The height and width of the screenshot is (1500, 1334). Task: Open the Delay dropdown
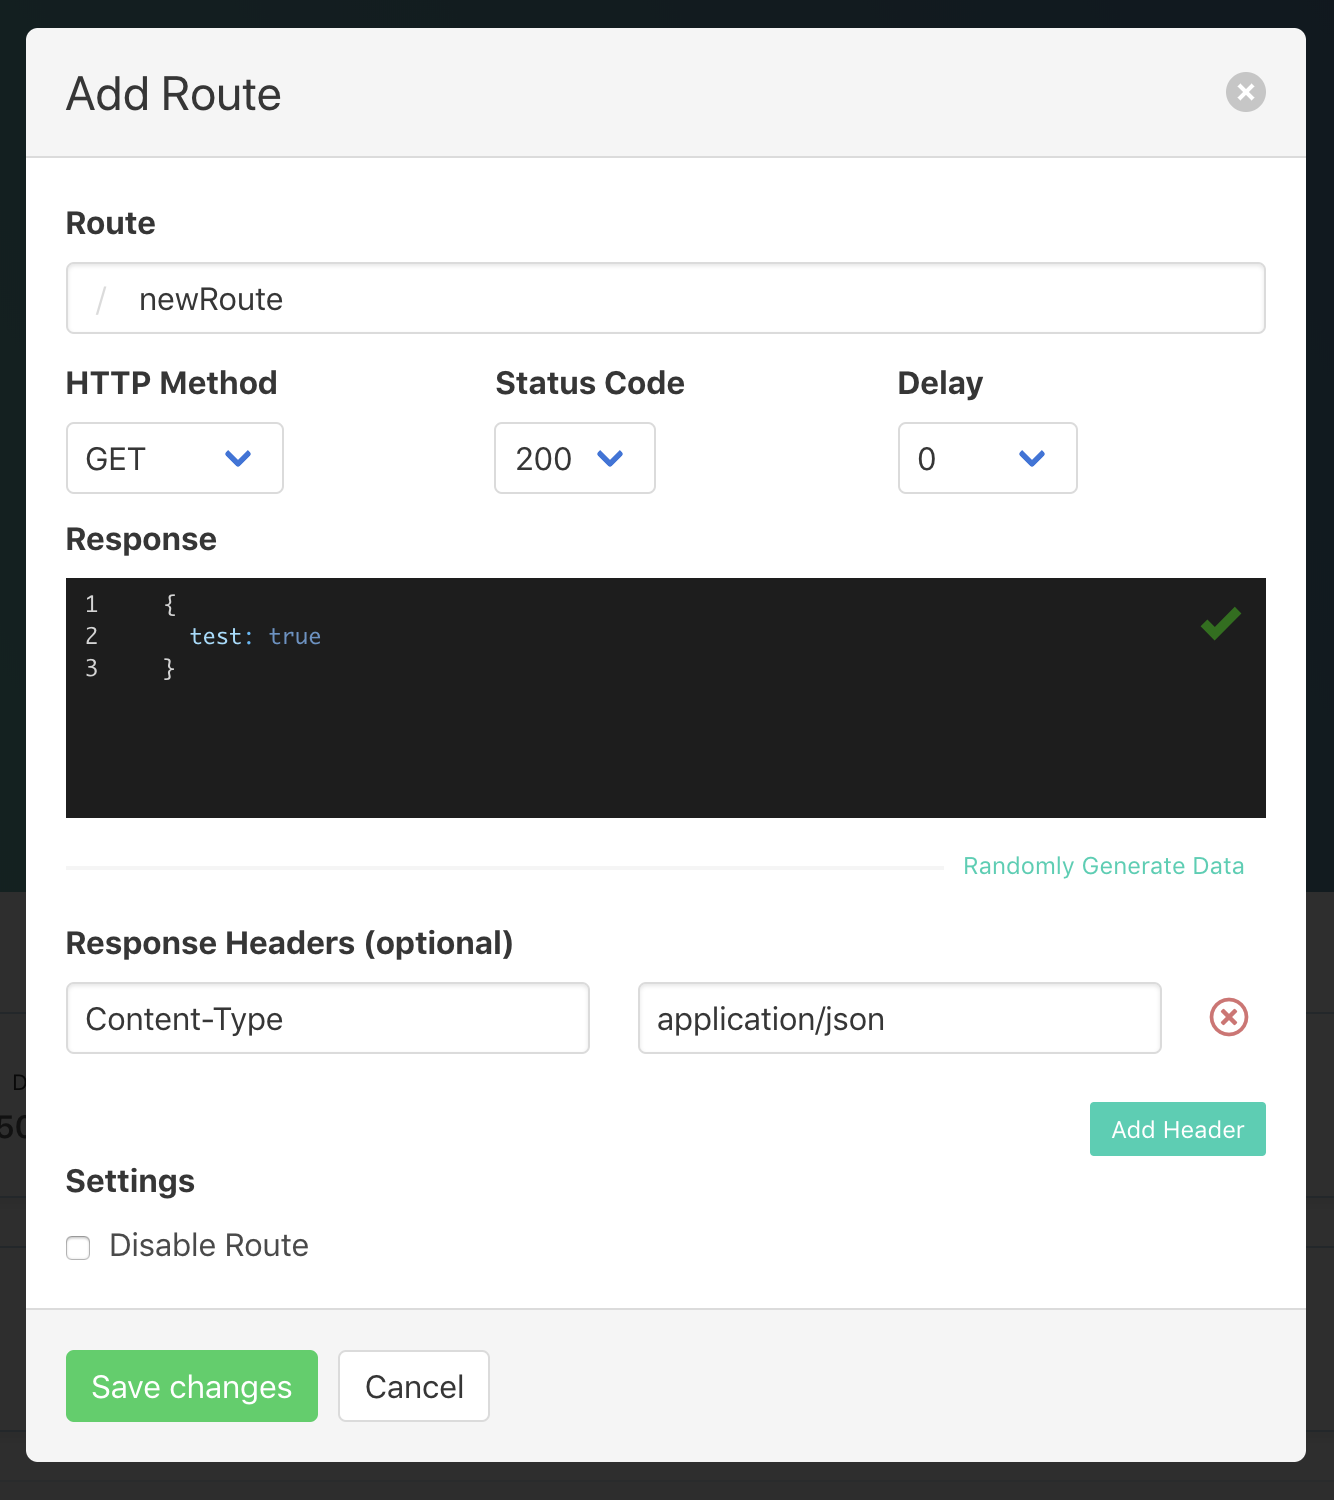click(987, 458)
